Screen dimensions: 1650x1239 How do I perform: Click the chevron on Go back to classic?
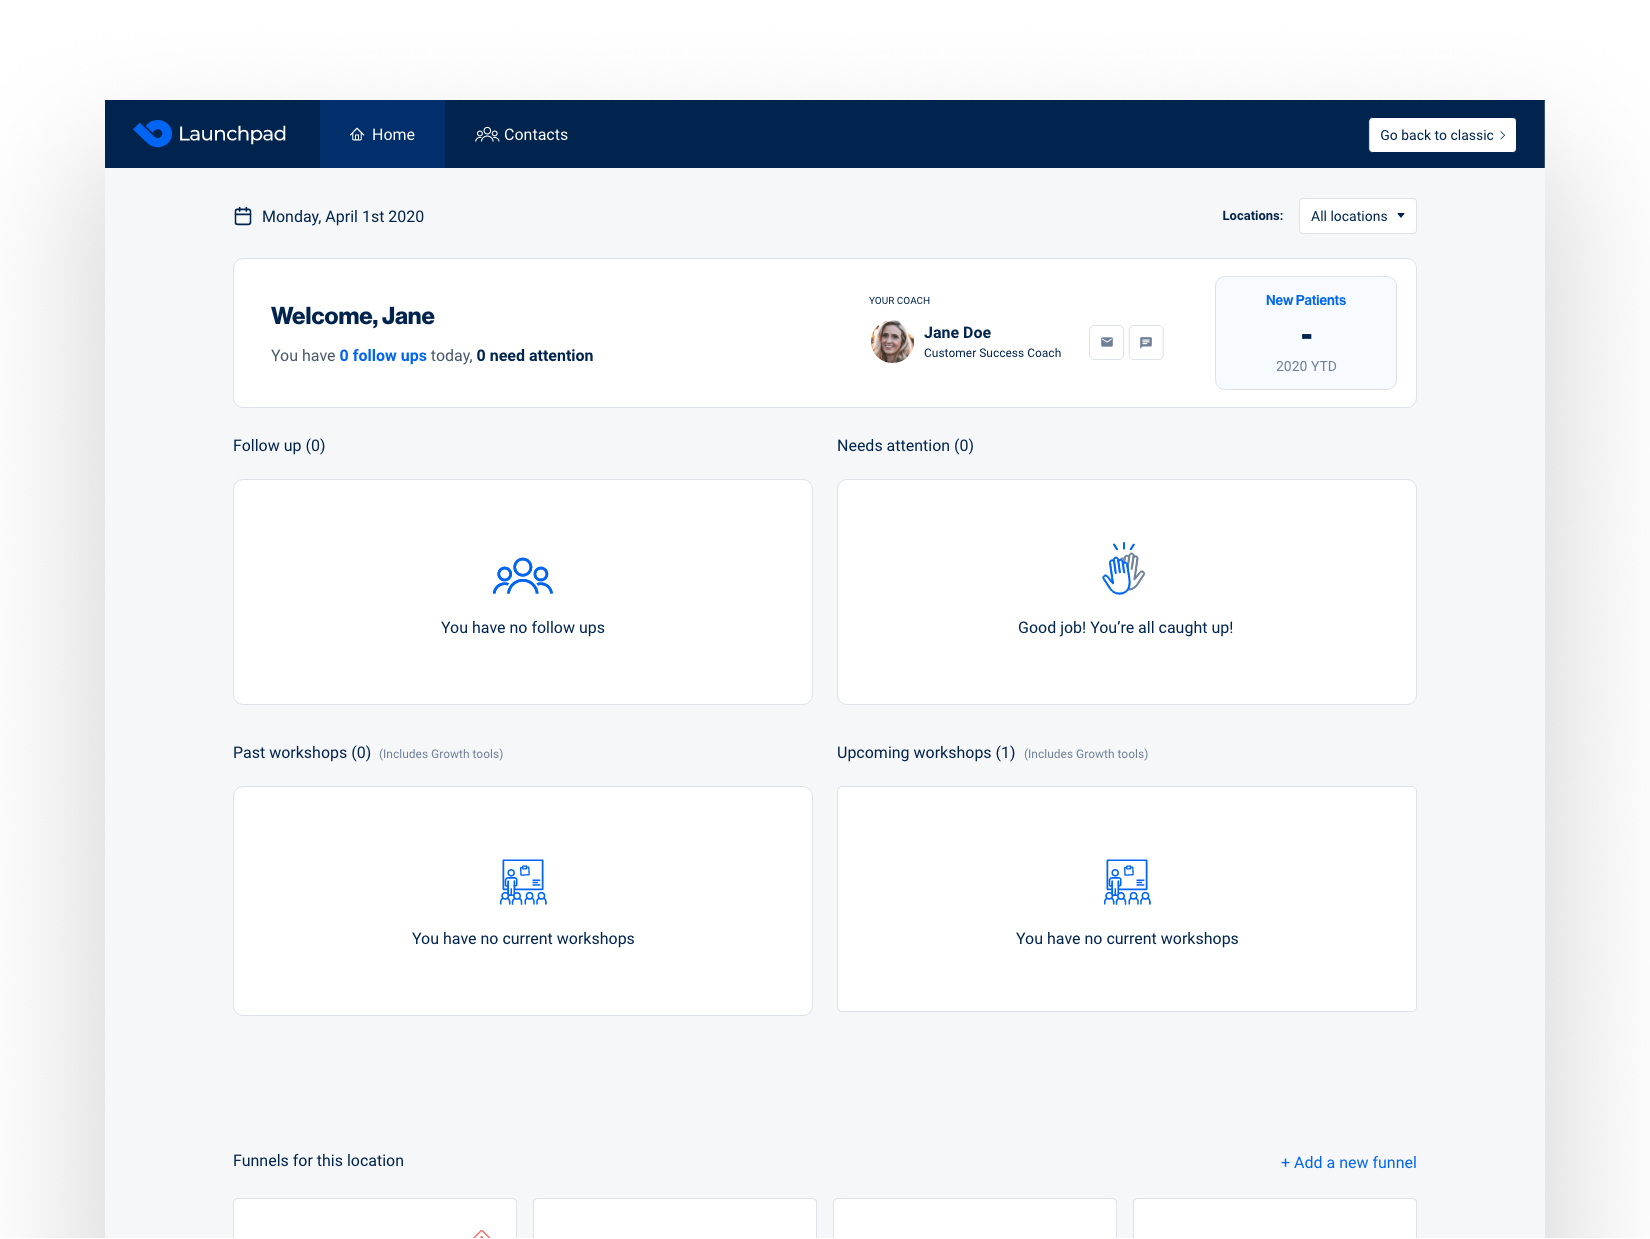coord(1502,135)
